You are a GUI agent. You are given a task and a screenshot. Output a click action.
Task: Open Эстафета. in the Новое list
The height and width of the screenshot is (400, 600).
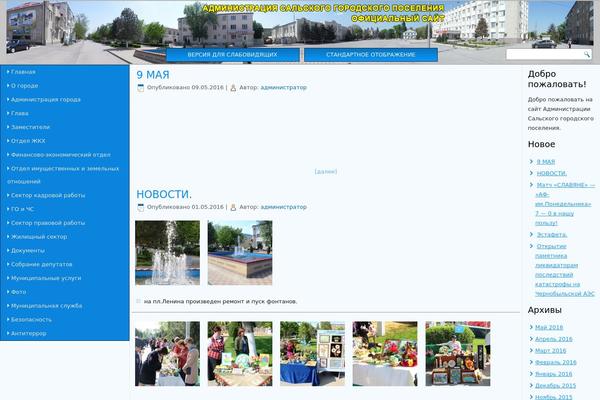552,235
